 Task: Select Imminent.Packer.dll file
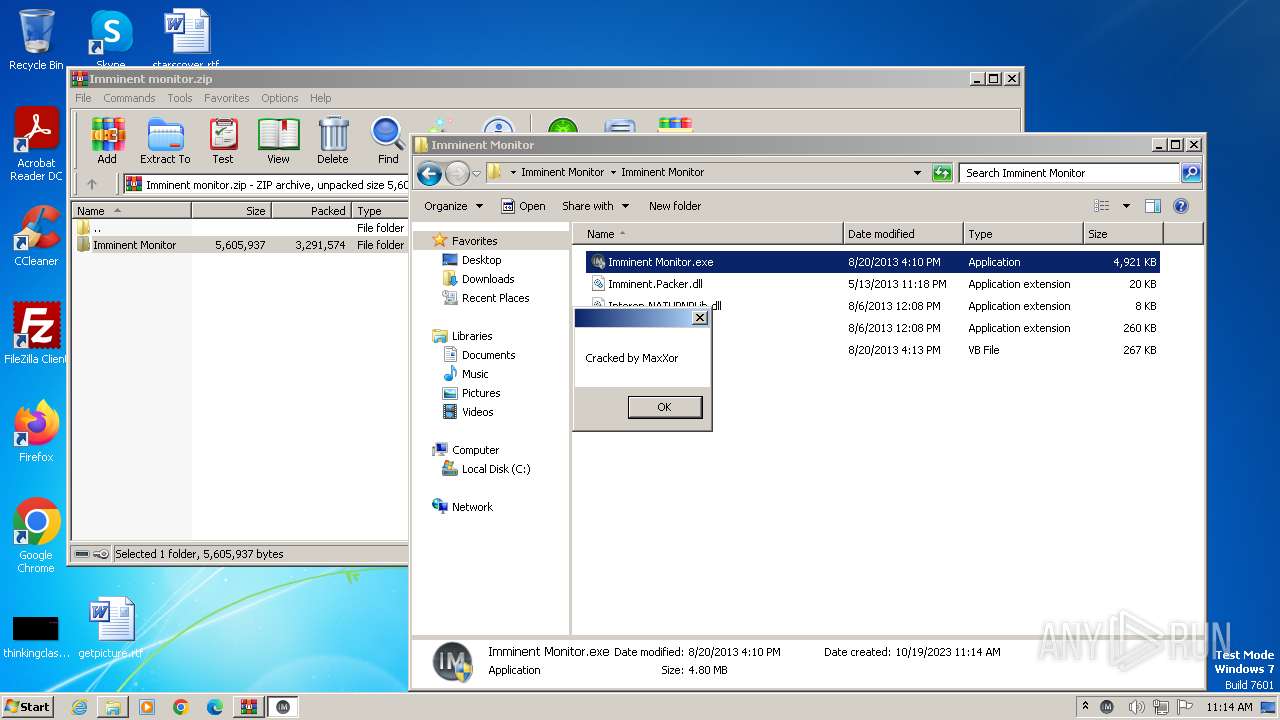pos(655,284)
